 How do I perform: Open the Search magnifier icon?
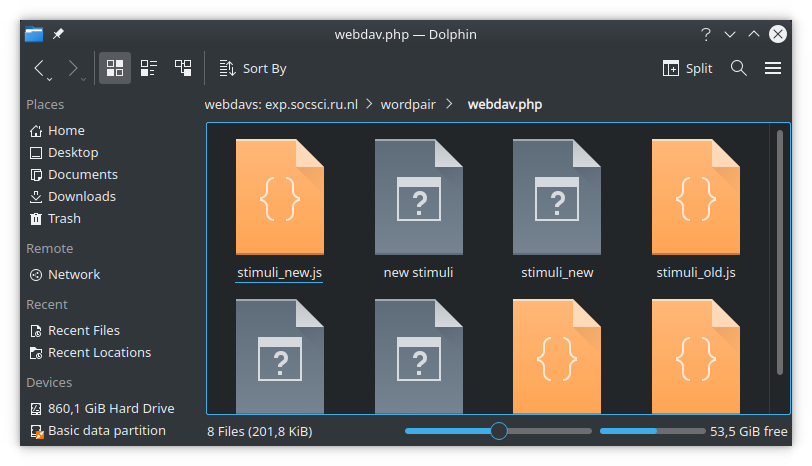tap(739, 68)
